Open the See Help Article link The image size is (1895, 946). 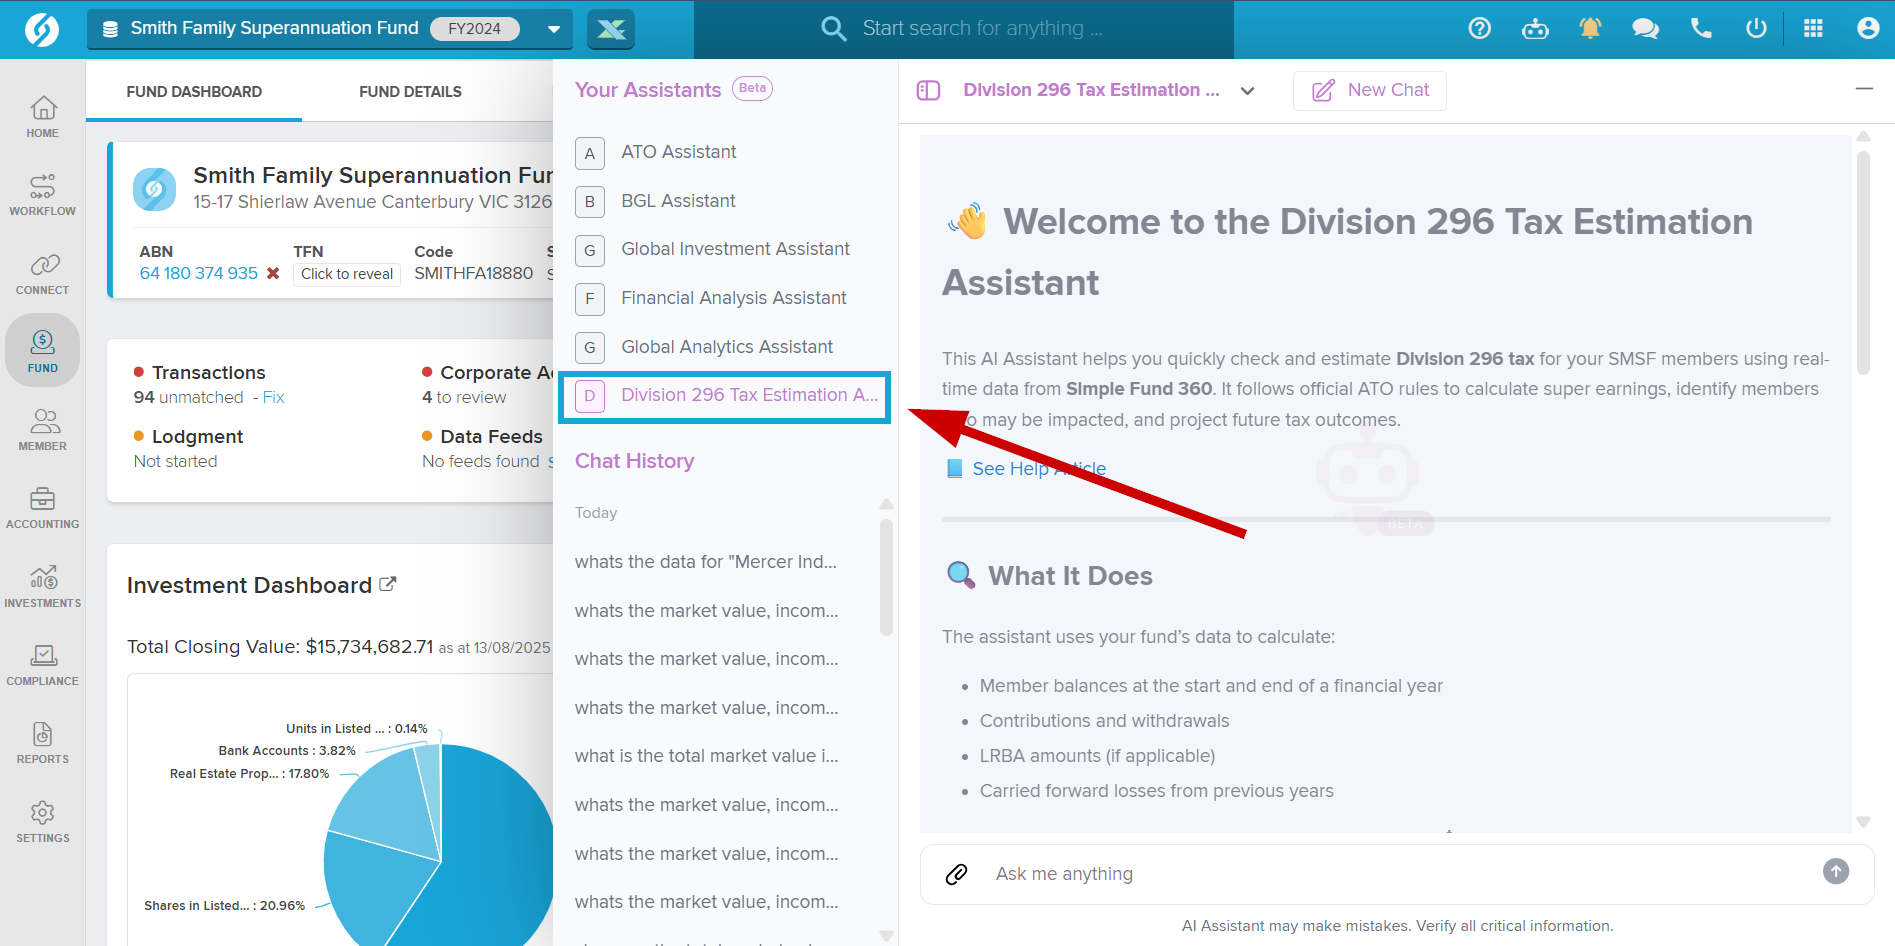(1038, 468)
